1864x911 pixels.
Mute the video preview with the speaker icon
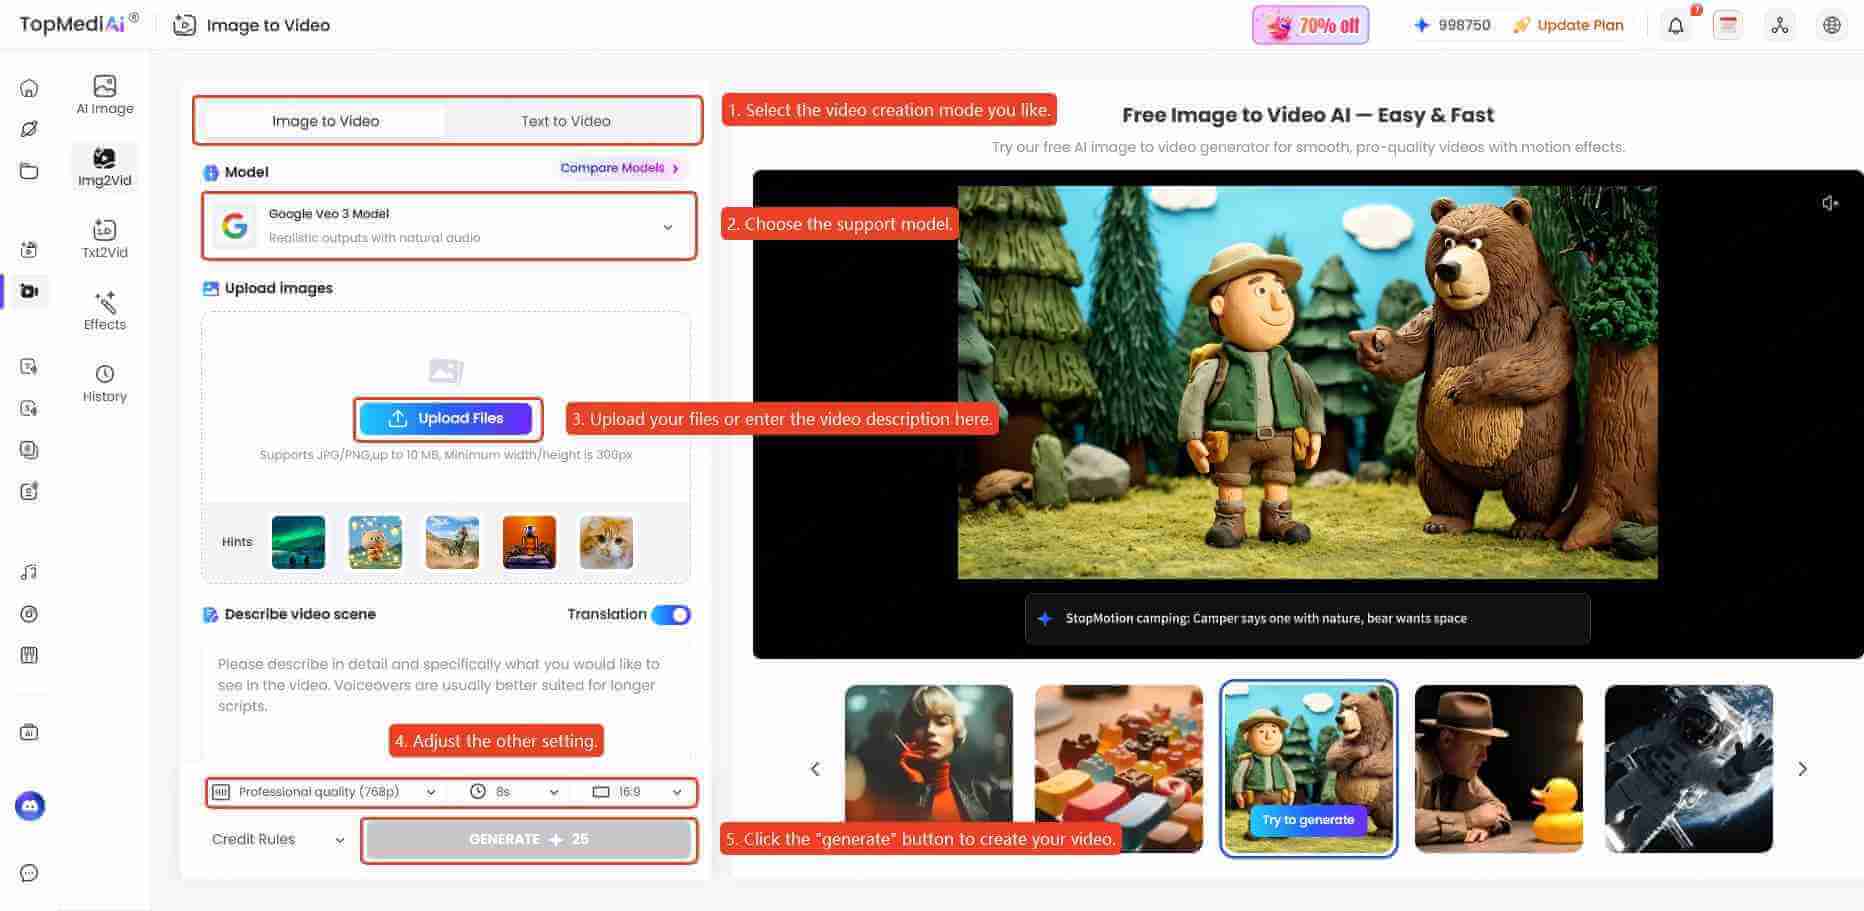pos(1831,203)
